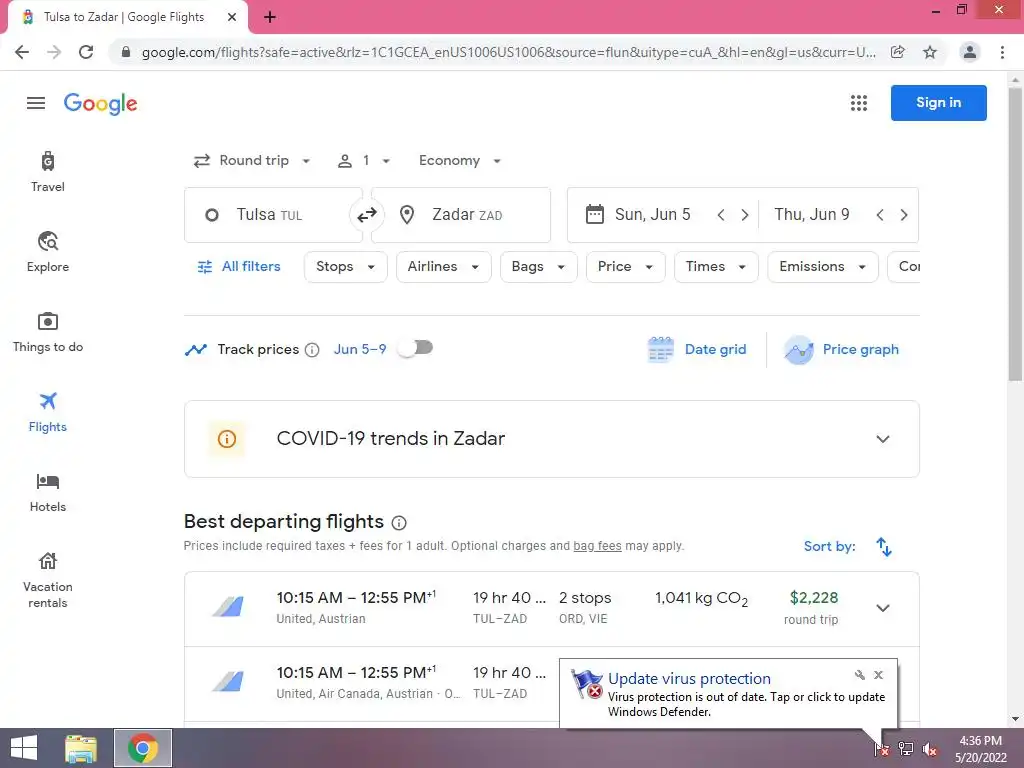Reload the page in Chrome

pyautogui.click(x=86, y=52)
